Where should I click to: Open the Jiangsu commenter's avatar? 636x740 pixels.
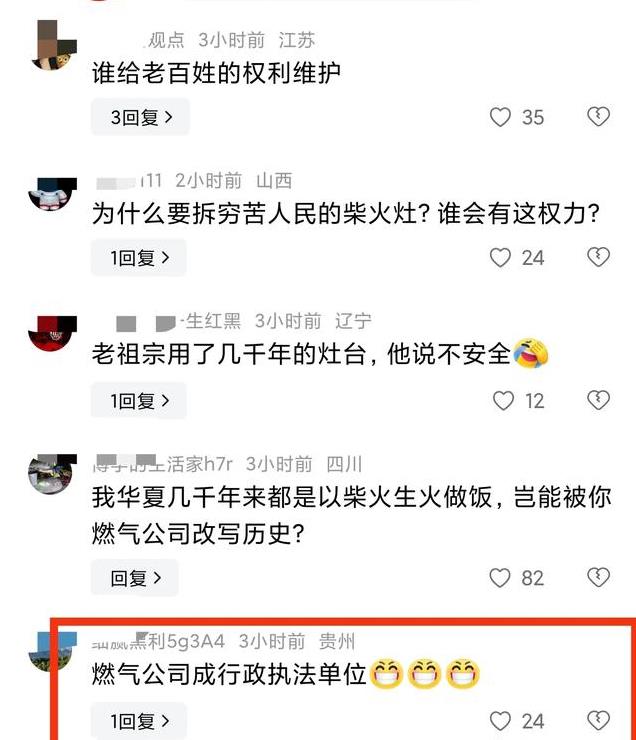53,45
